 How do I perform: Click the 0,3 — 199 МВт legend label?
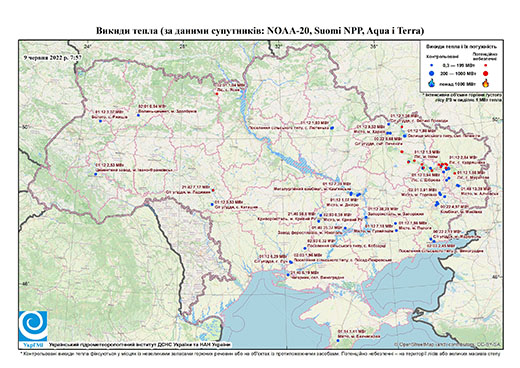click(x=458, y=66)
